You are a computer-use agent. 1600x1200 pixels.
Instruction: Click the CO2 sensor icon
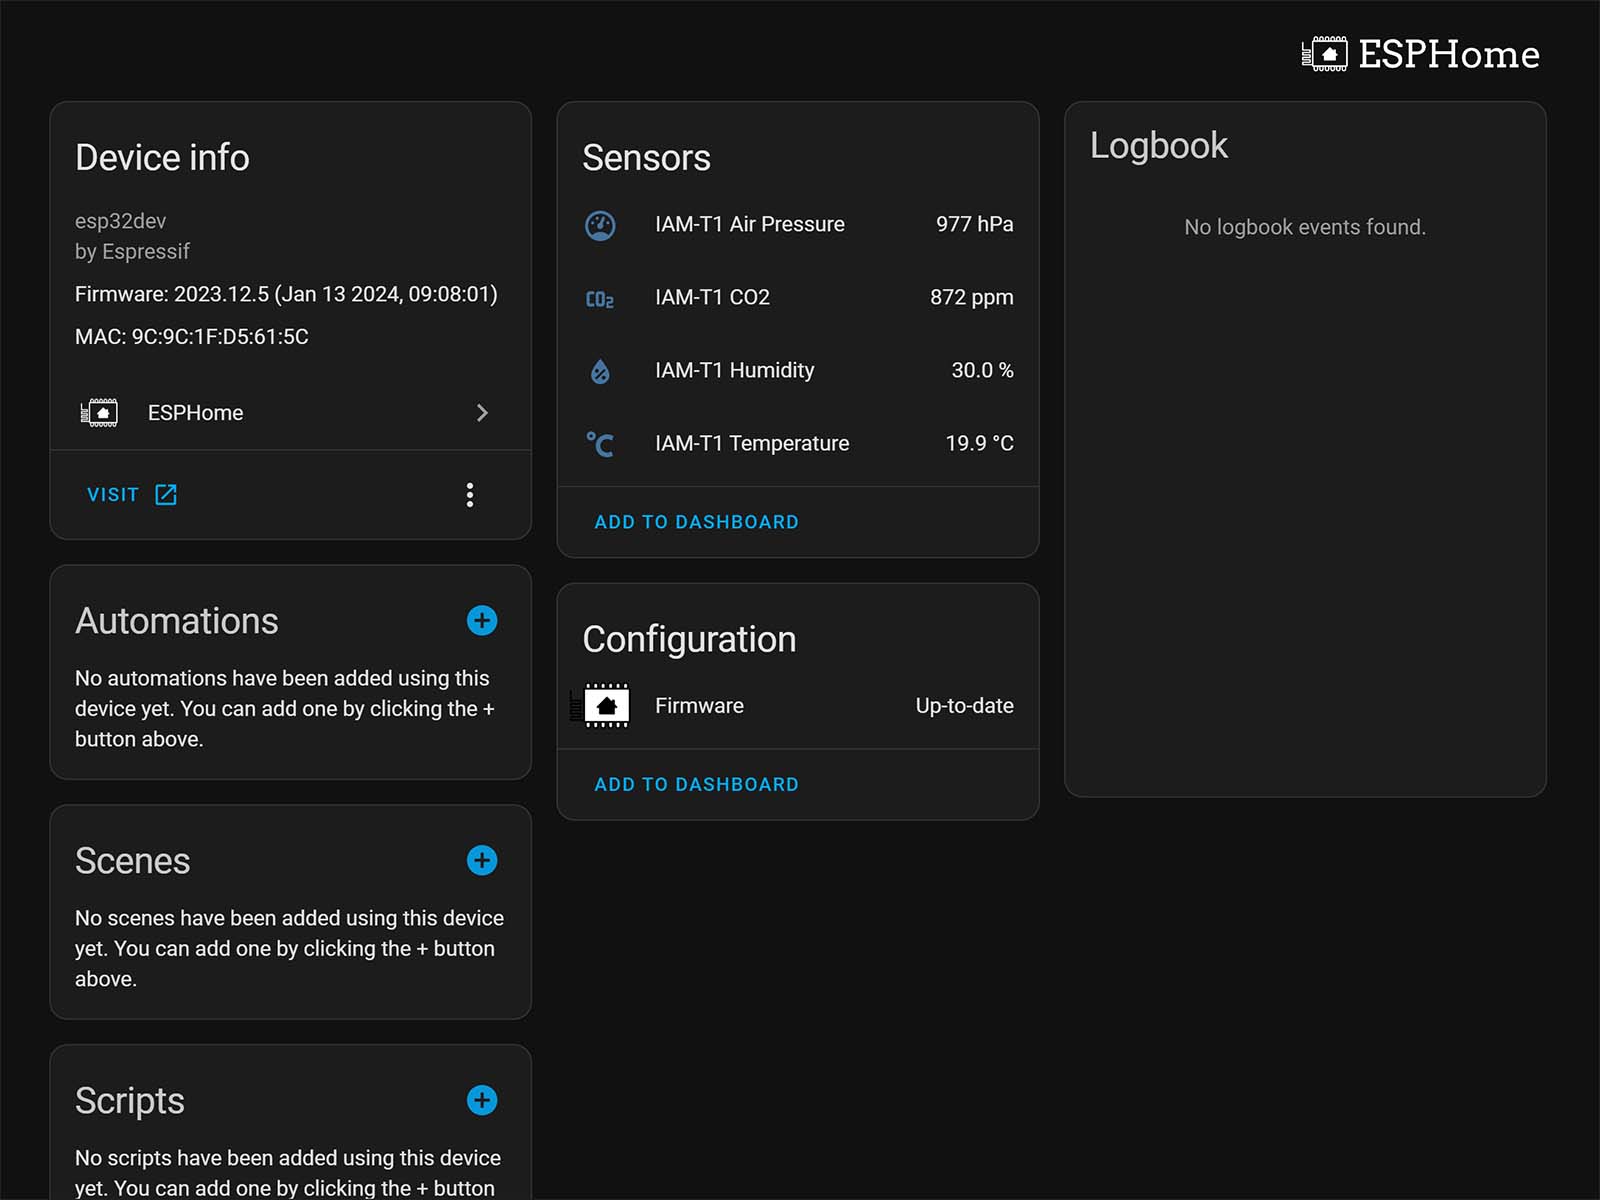click(x=600, y=298)
